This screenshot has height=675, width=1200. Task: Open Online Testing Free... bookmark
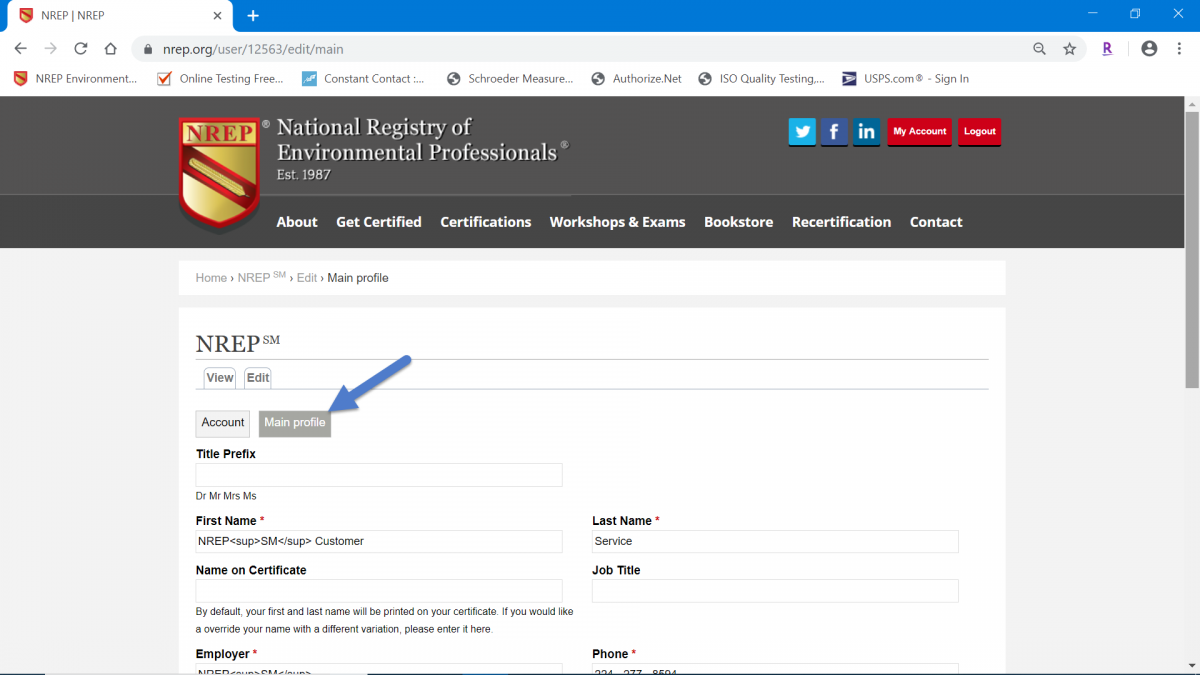(221, 78)
